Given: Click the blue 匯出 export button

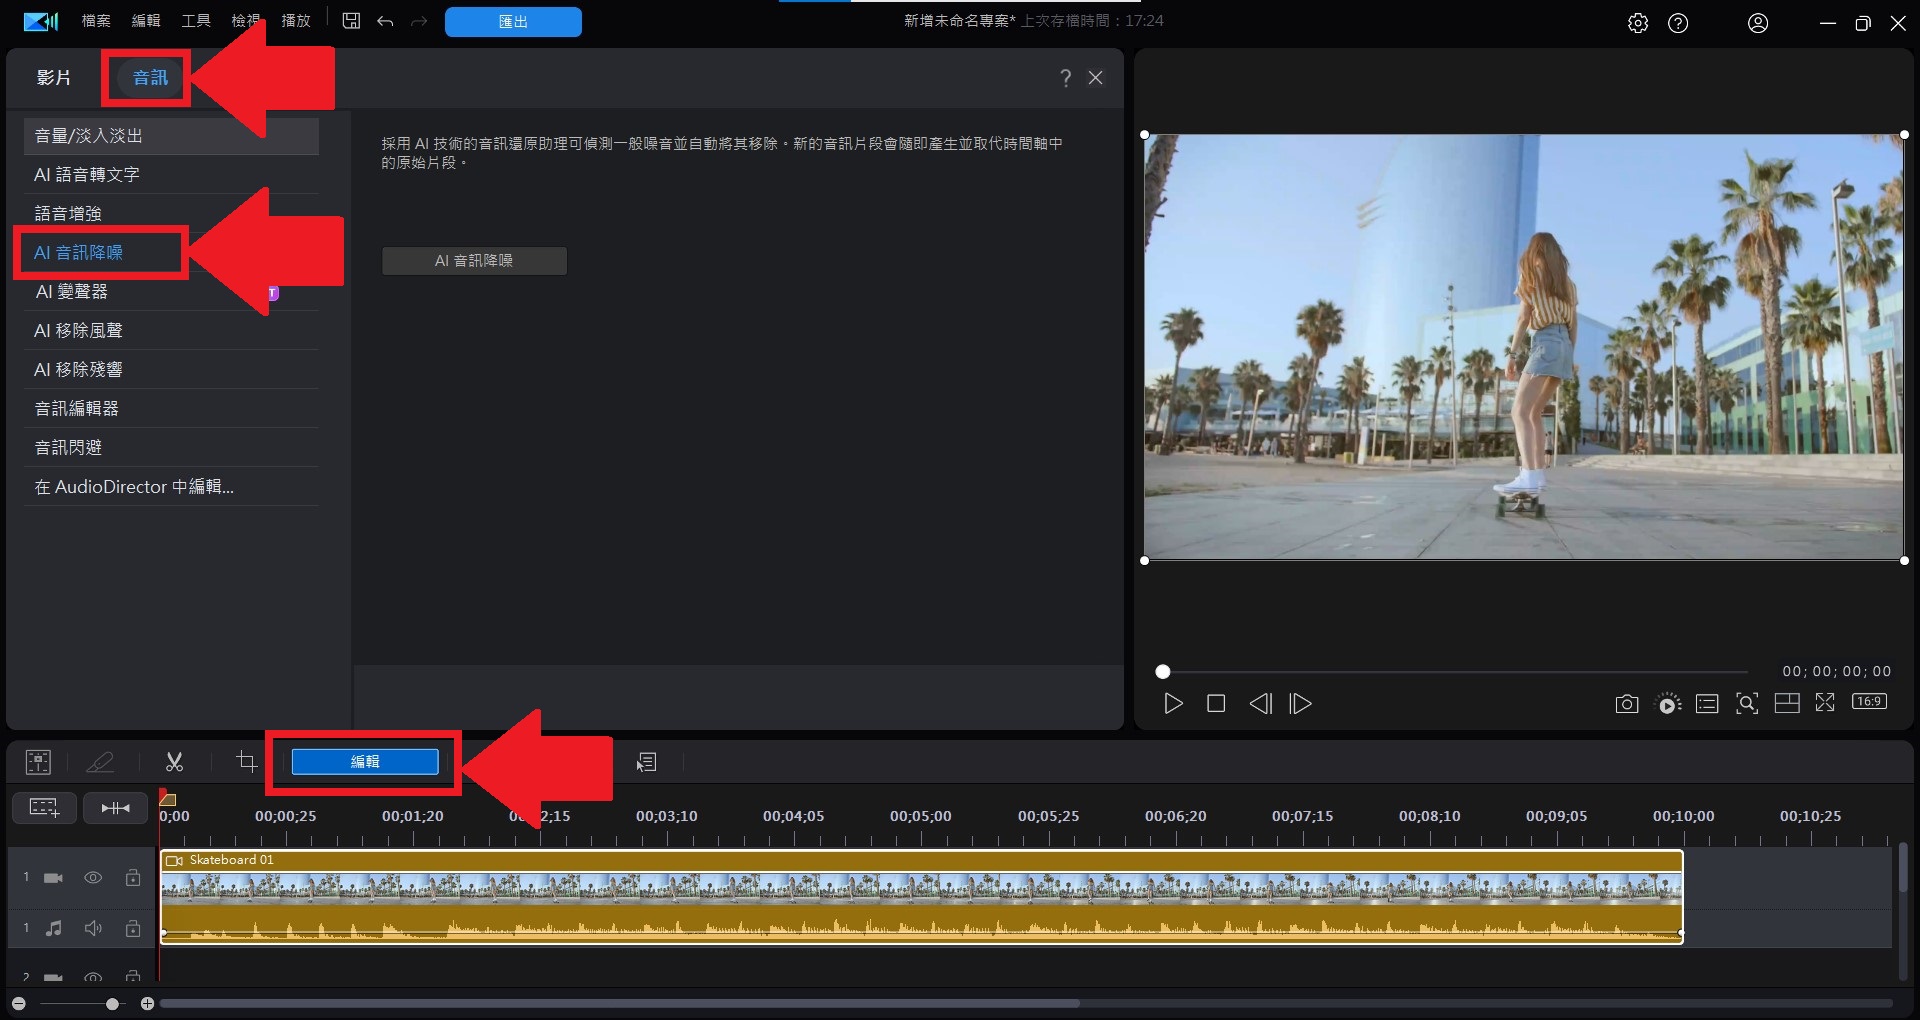Looking at the screenshot, I should point(513,22).
